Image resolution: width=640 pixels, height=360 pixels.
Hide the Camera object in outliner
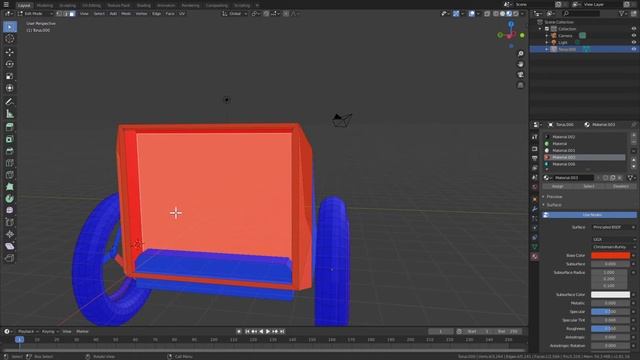[x=633, y=36]
